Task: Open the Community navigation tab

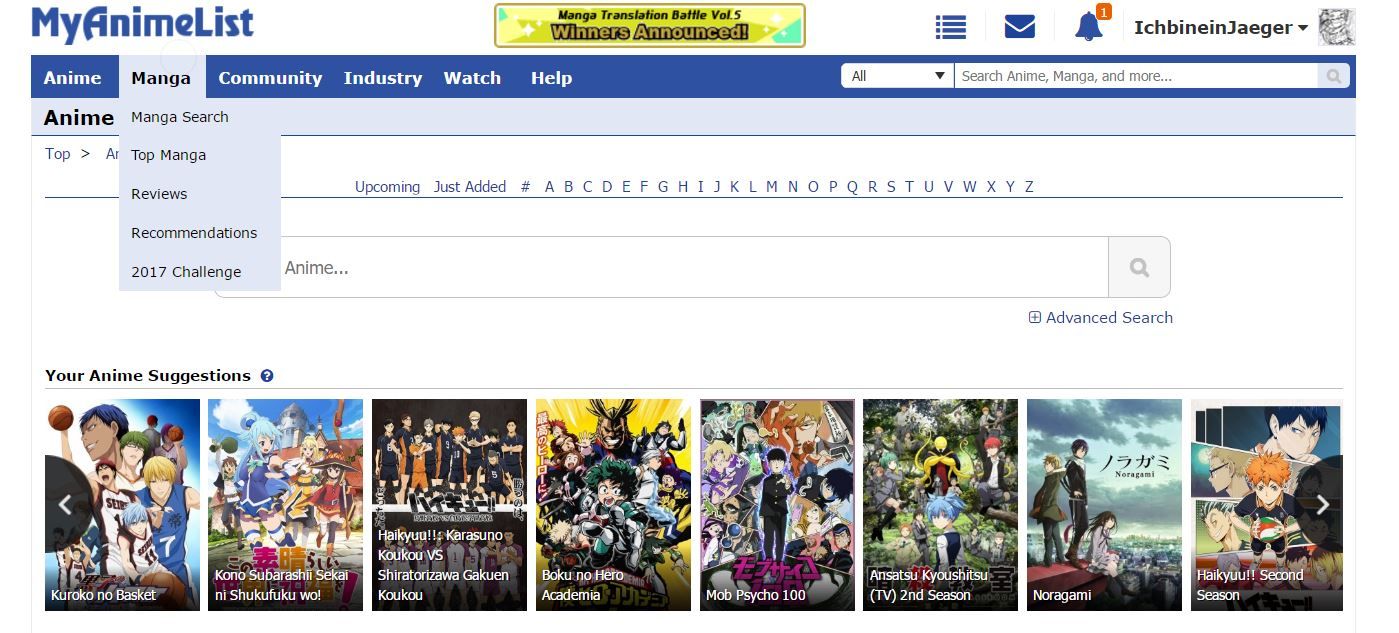Action: (x=270, y=78)
